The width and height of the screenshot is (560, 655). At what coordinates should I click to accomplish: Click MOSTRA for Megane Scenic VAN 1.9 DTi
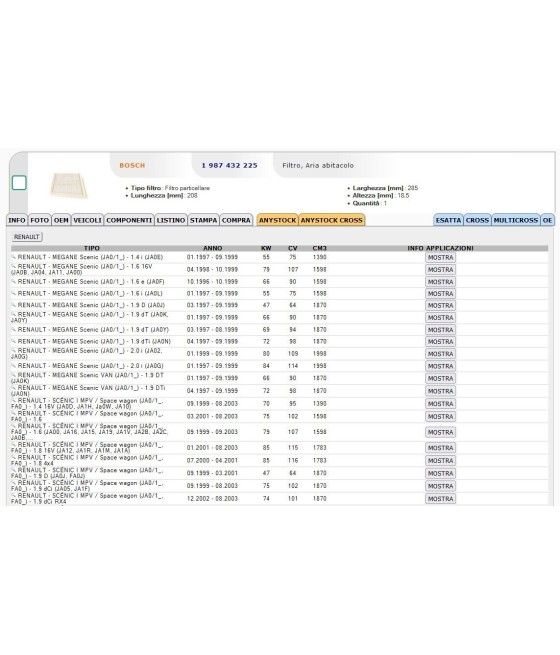440,391
